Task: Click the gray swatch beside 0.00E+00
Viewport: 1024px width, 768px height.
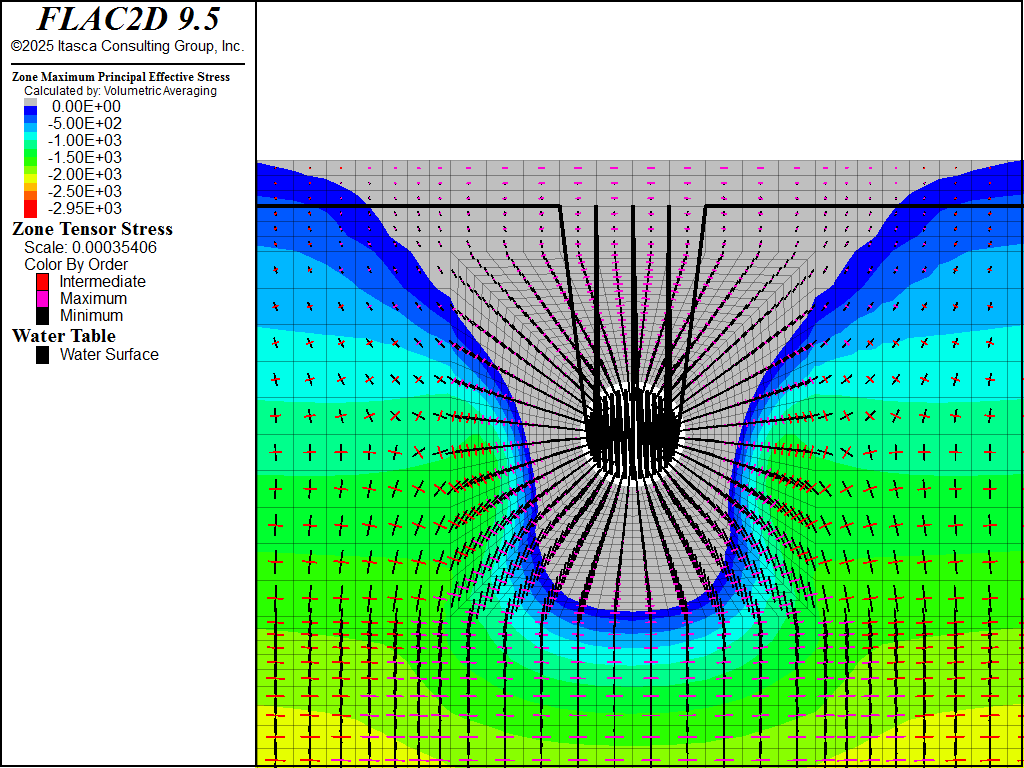Action: pyautogui.click(x=31, y=103)
